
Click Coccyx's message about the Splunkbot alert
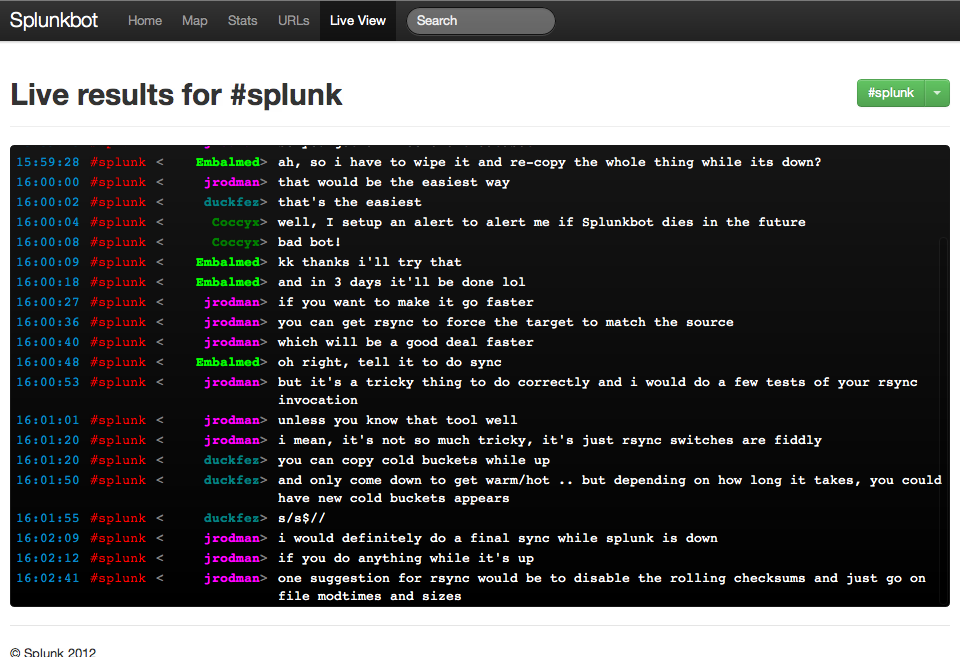click(541, 222)
